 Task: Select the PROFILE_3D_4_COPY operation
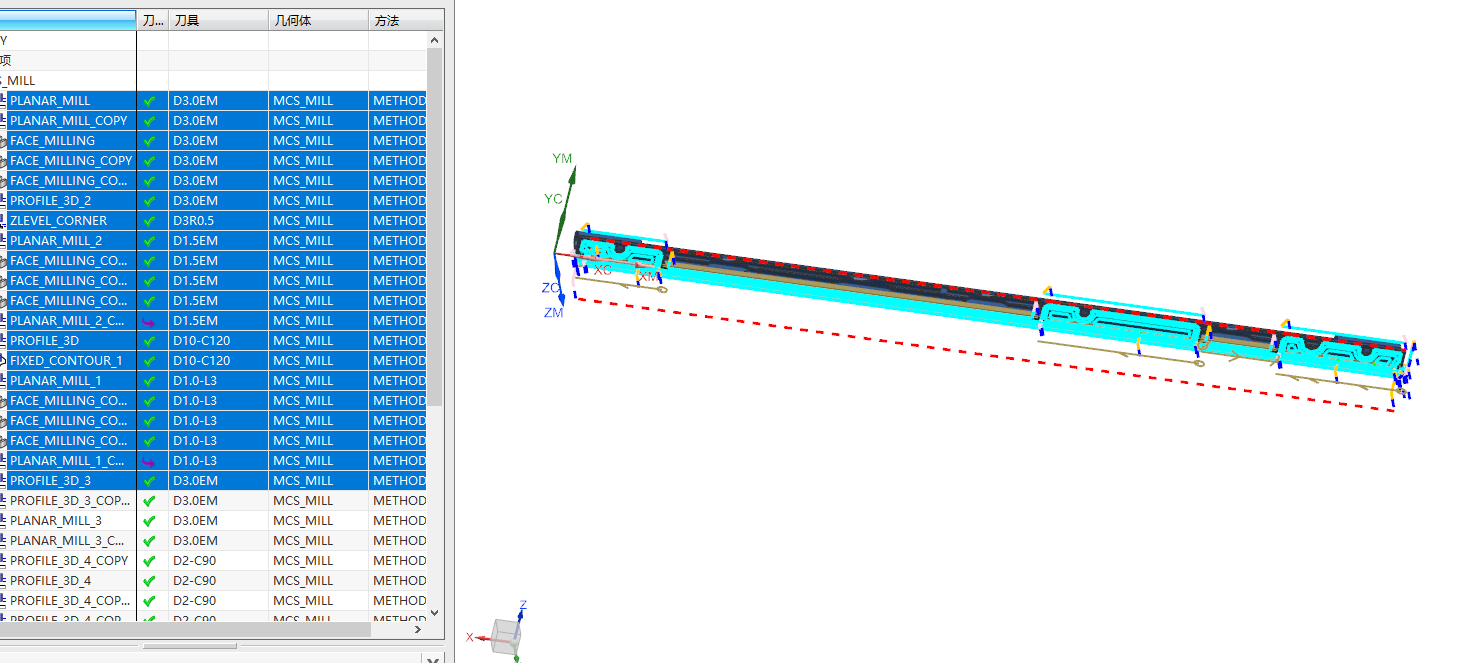tap(69, 561)
